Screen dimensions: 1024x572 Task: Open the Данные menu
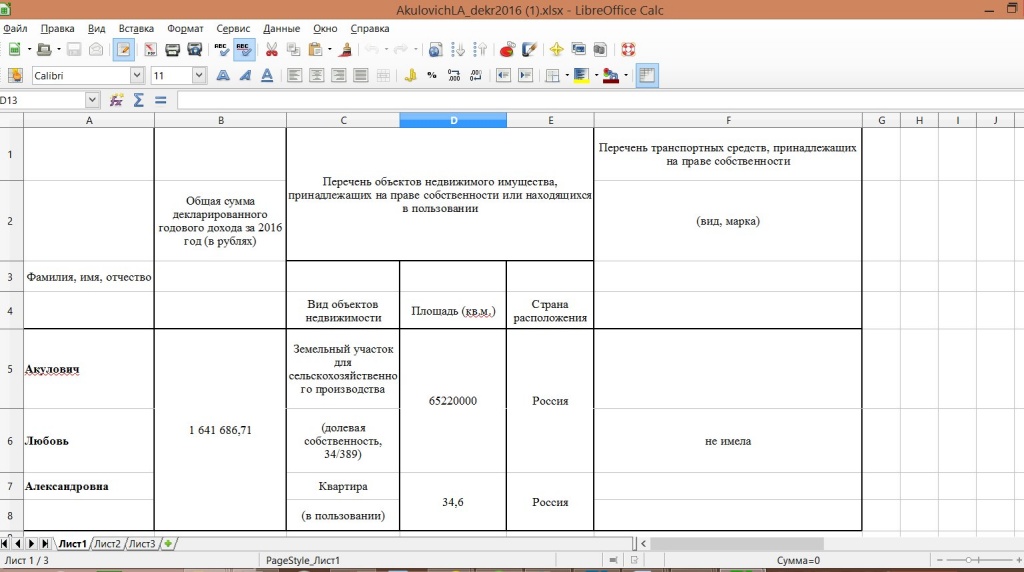[281, 29]
